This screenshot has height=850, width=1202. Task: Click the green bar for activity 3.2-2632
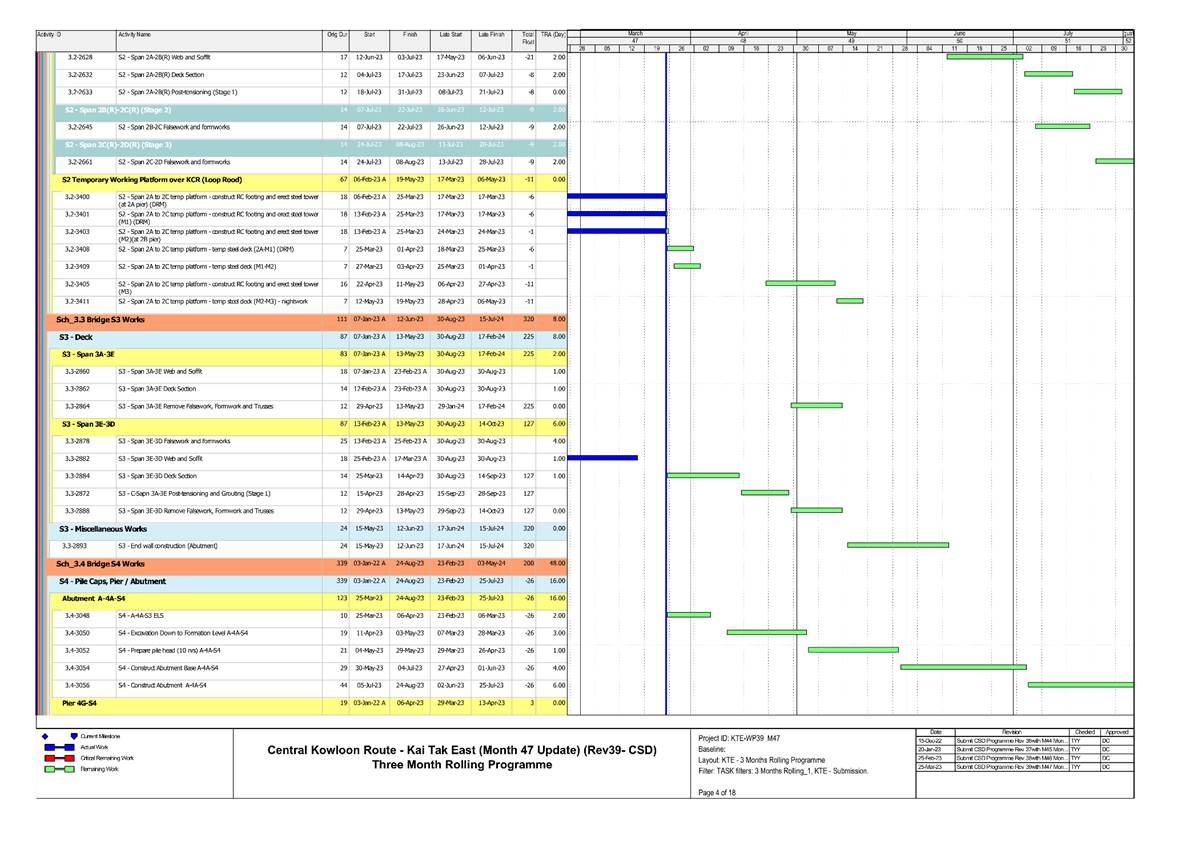(x=1048, y=74)
